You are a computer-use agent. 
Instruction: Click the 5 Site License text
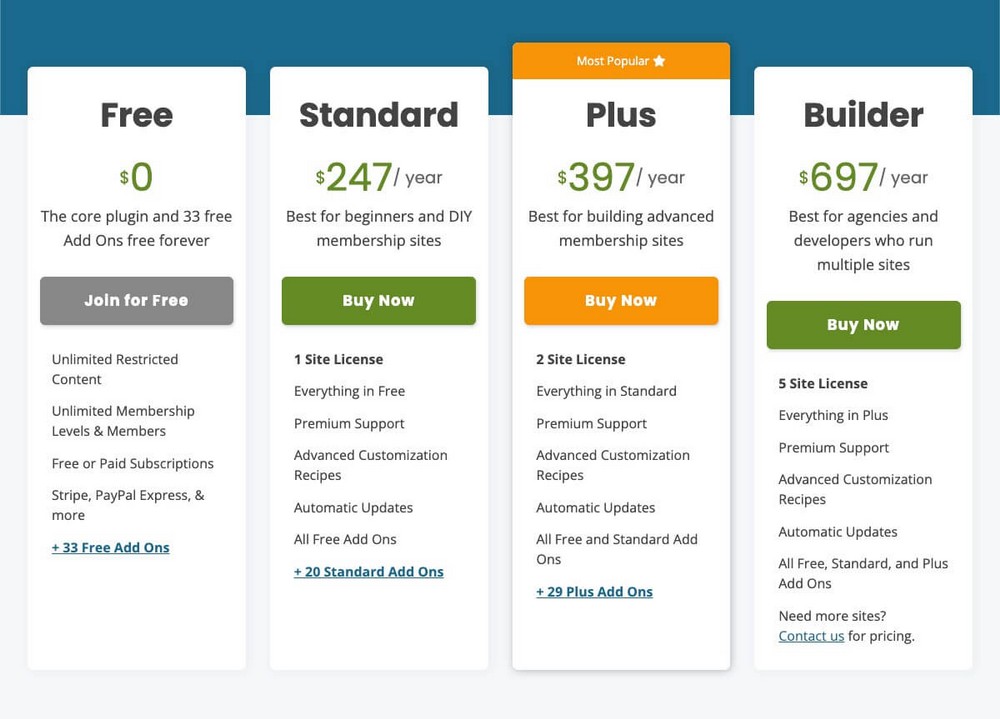pyautogui.click(x=823, y=384)
